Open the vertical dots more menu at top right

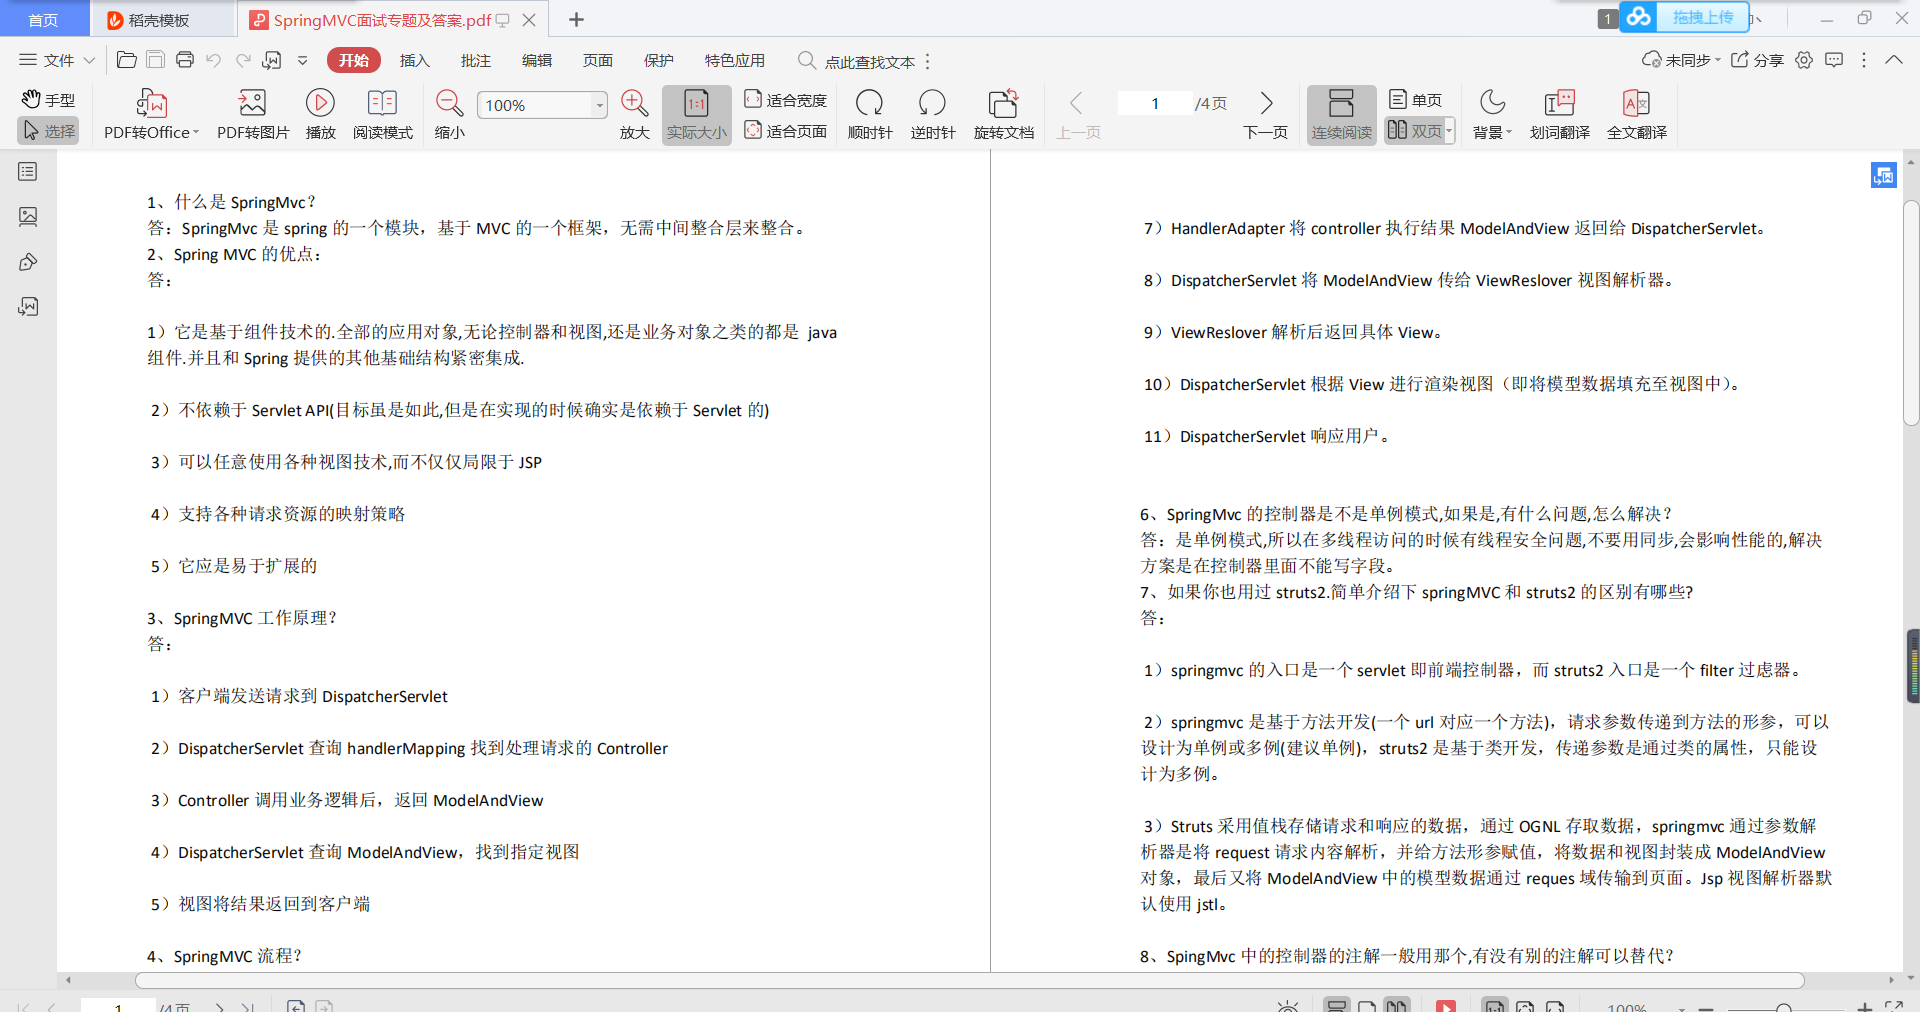click(1864, 60)
